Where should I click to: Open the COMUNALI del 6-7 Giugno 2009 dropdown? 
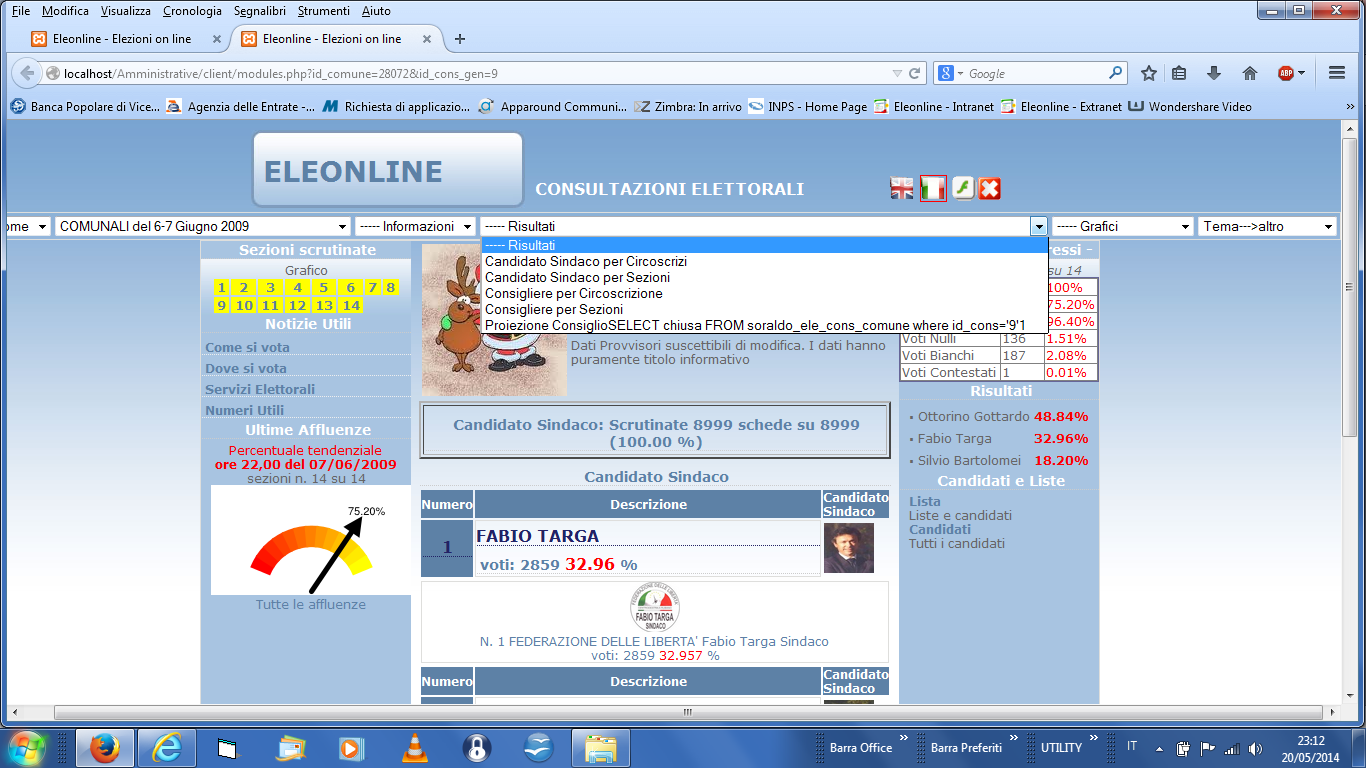click(203, 227)
